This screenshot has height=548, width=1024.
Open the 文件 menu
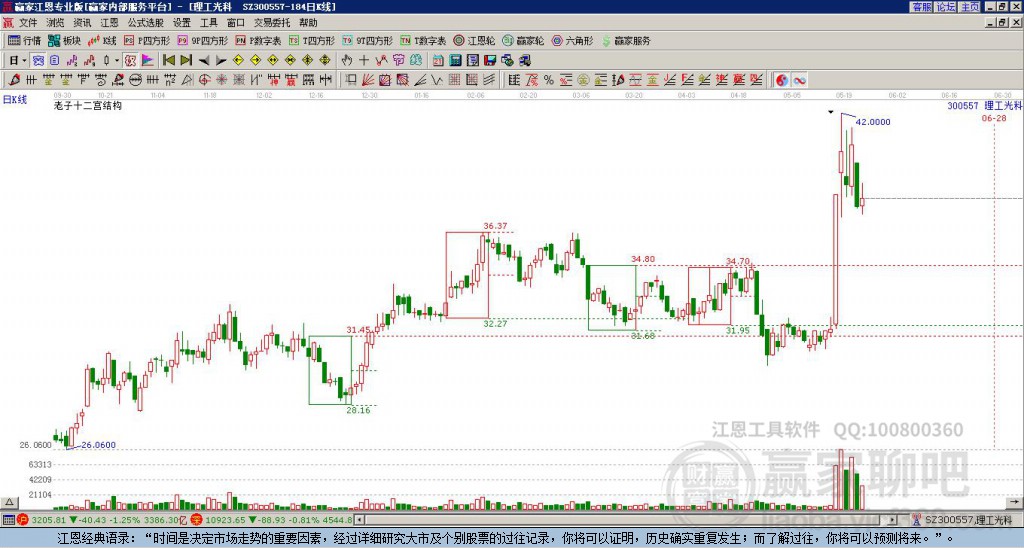pyautogui.click(x=28, y=23)
